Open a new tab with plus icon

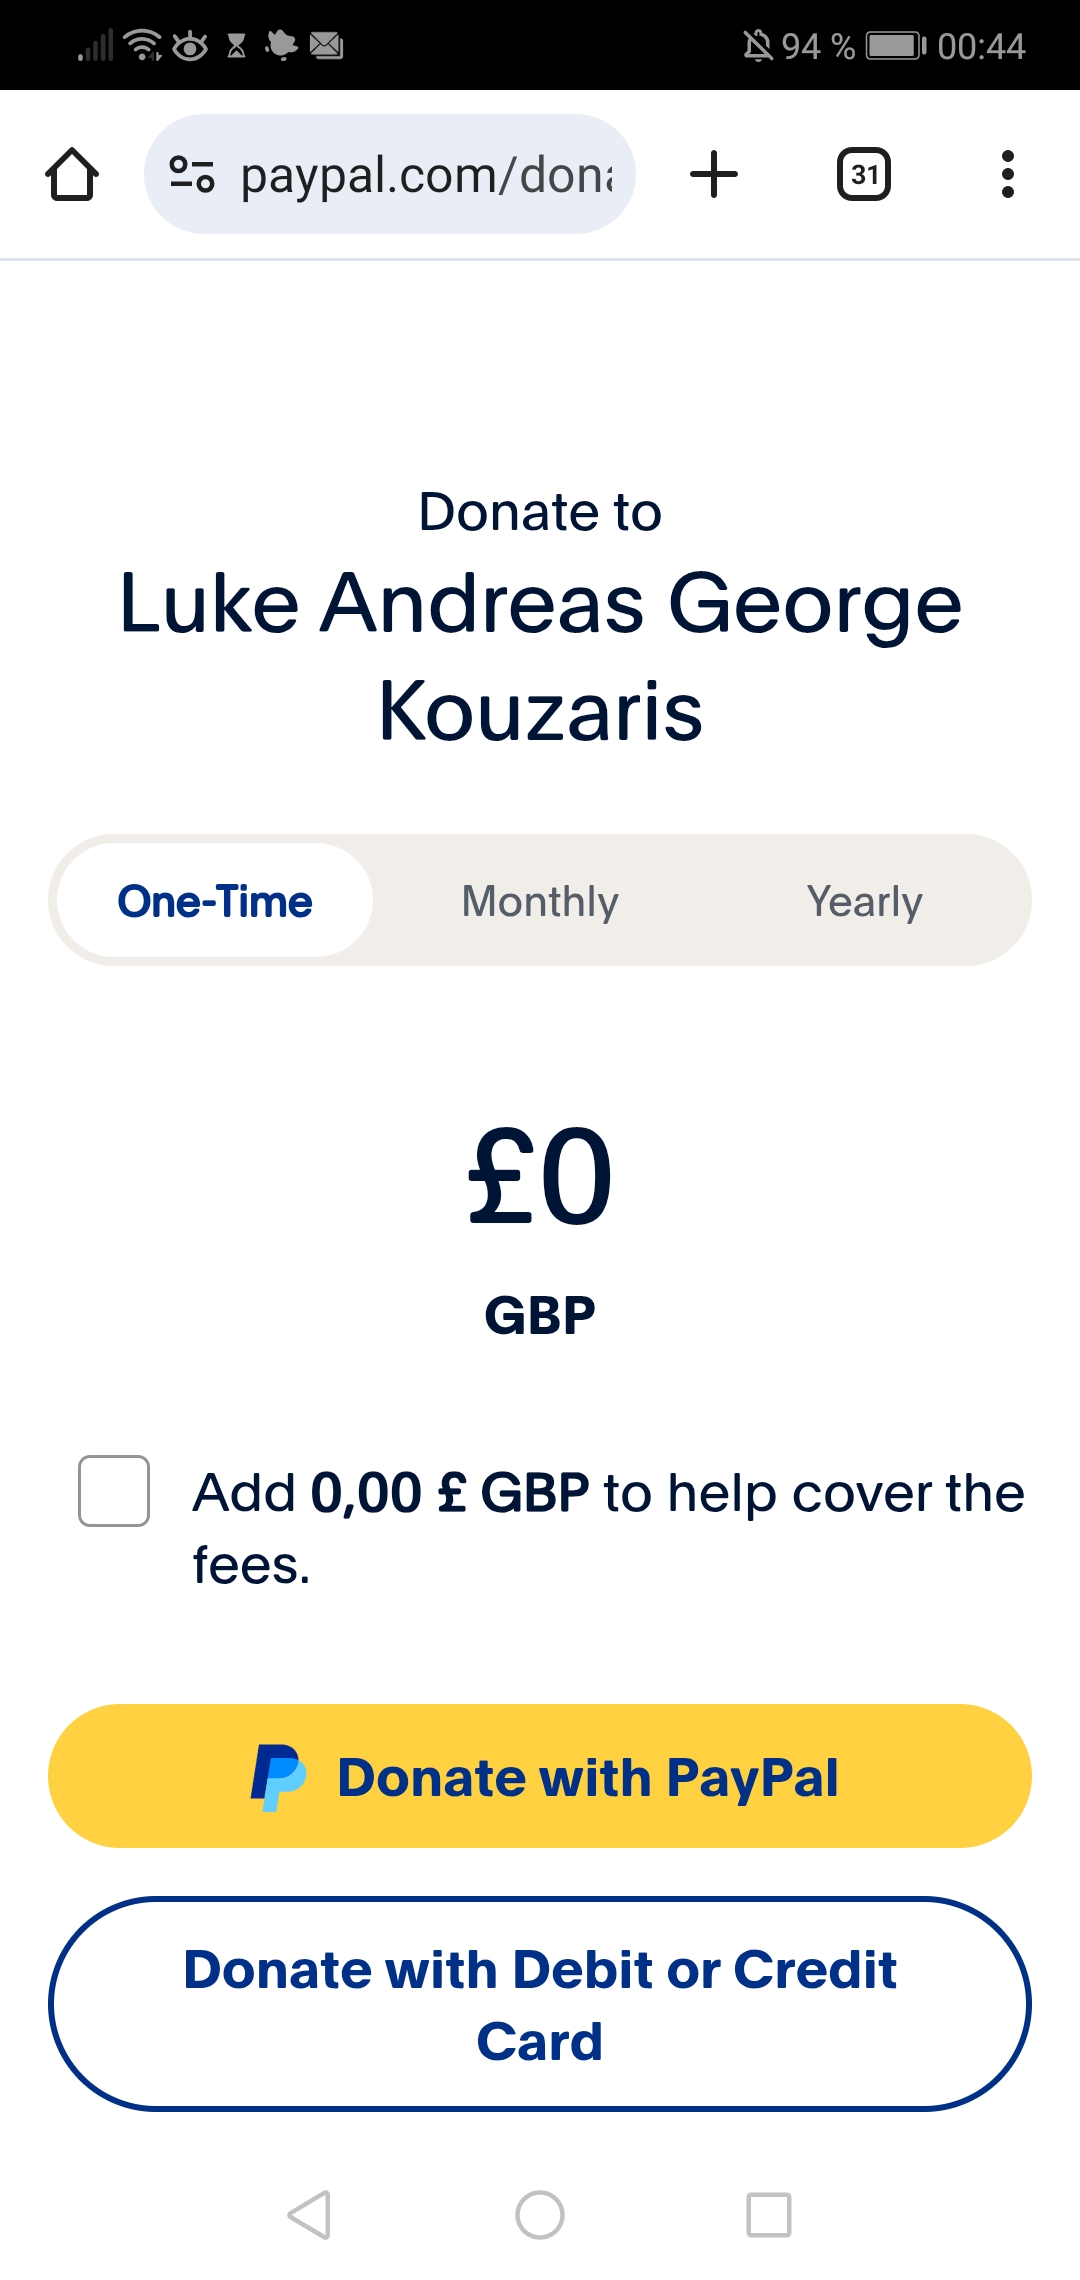click(x=714, y=174)
